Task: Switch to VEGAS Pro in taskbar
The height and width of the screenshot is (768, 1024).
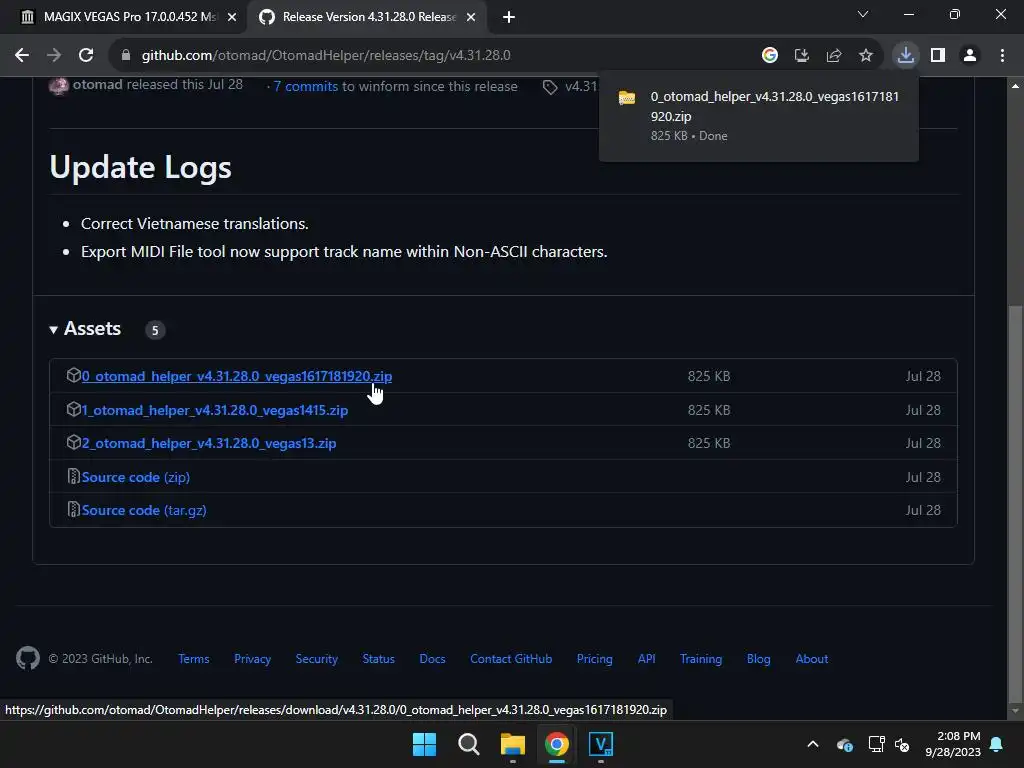Action: click(x=601, y=744)
